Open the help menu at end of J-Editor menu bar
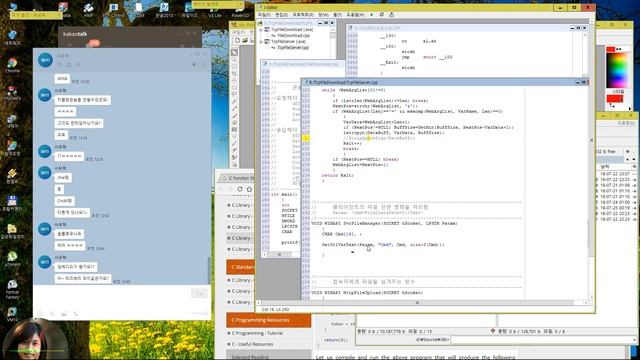This screenshot has height=360, width=640. coord(355,15)
